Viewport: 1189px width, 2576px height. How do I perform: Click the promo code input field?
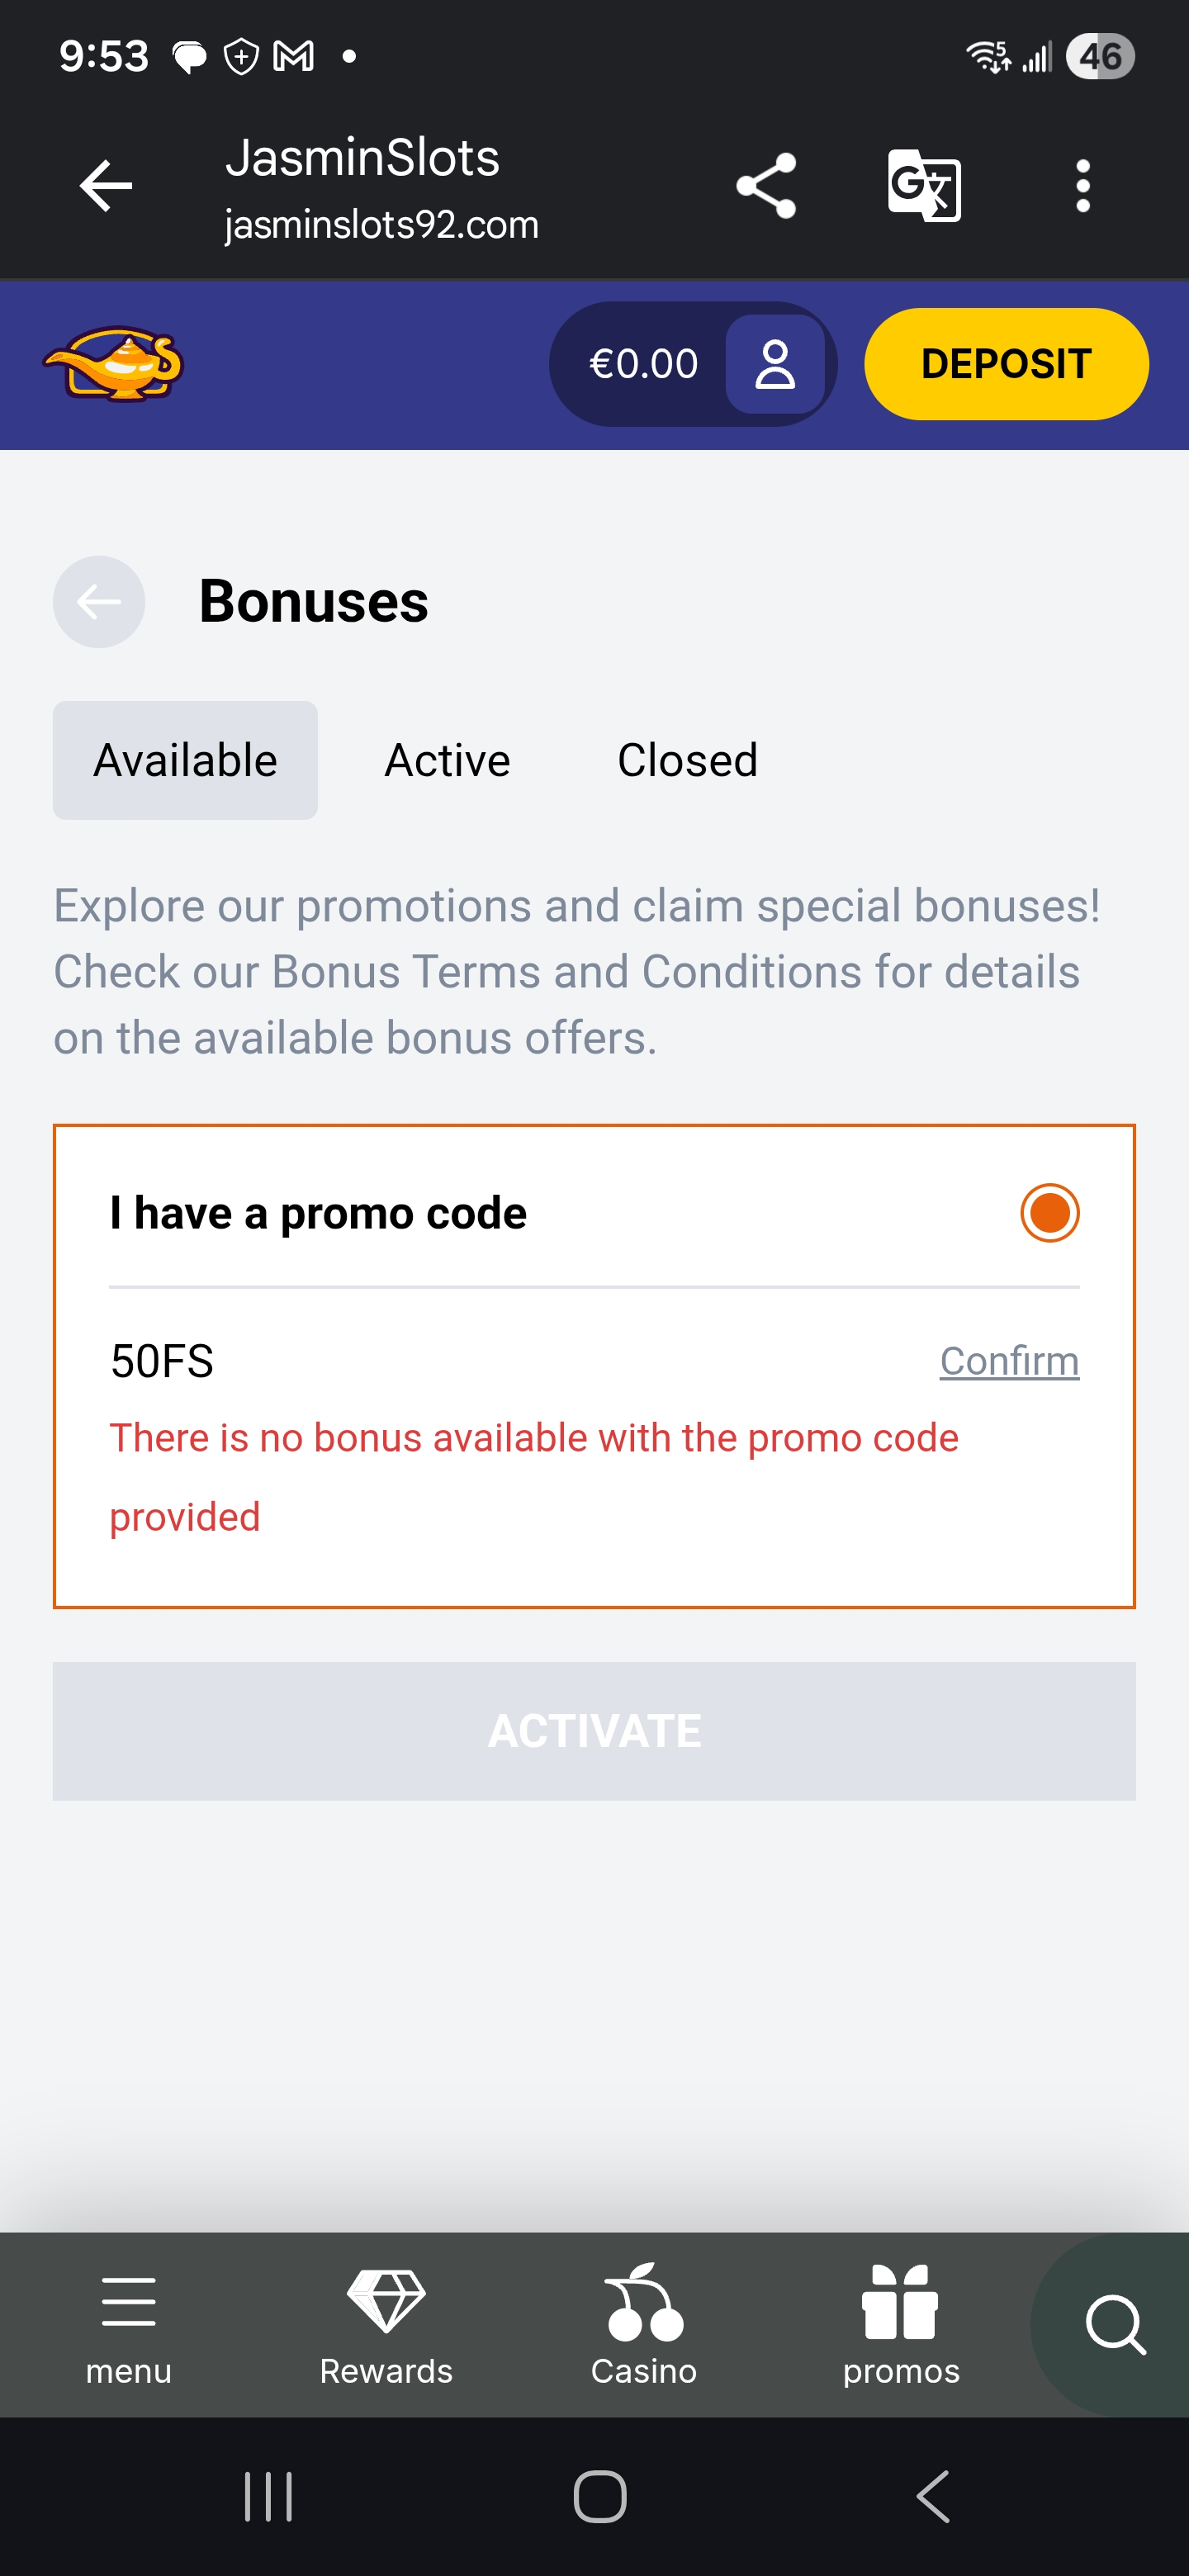[500, 1361]
